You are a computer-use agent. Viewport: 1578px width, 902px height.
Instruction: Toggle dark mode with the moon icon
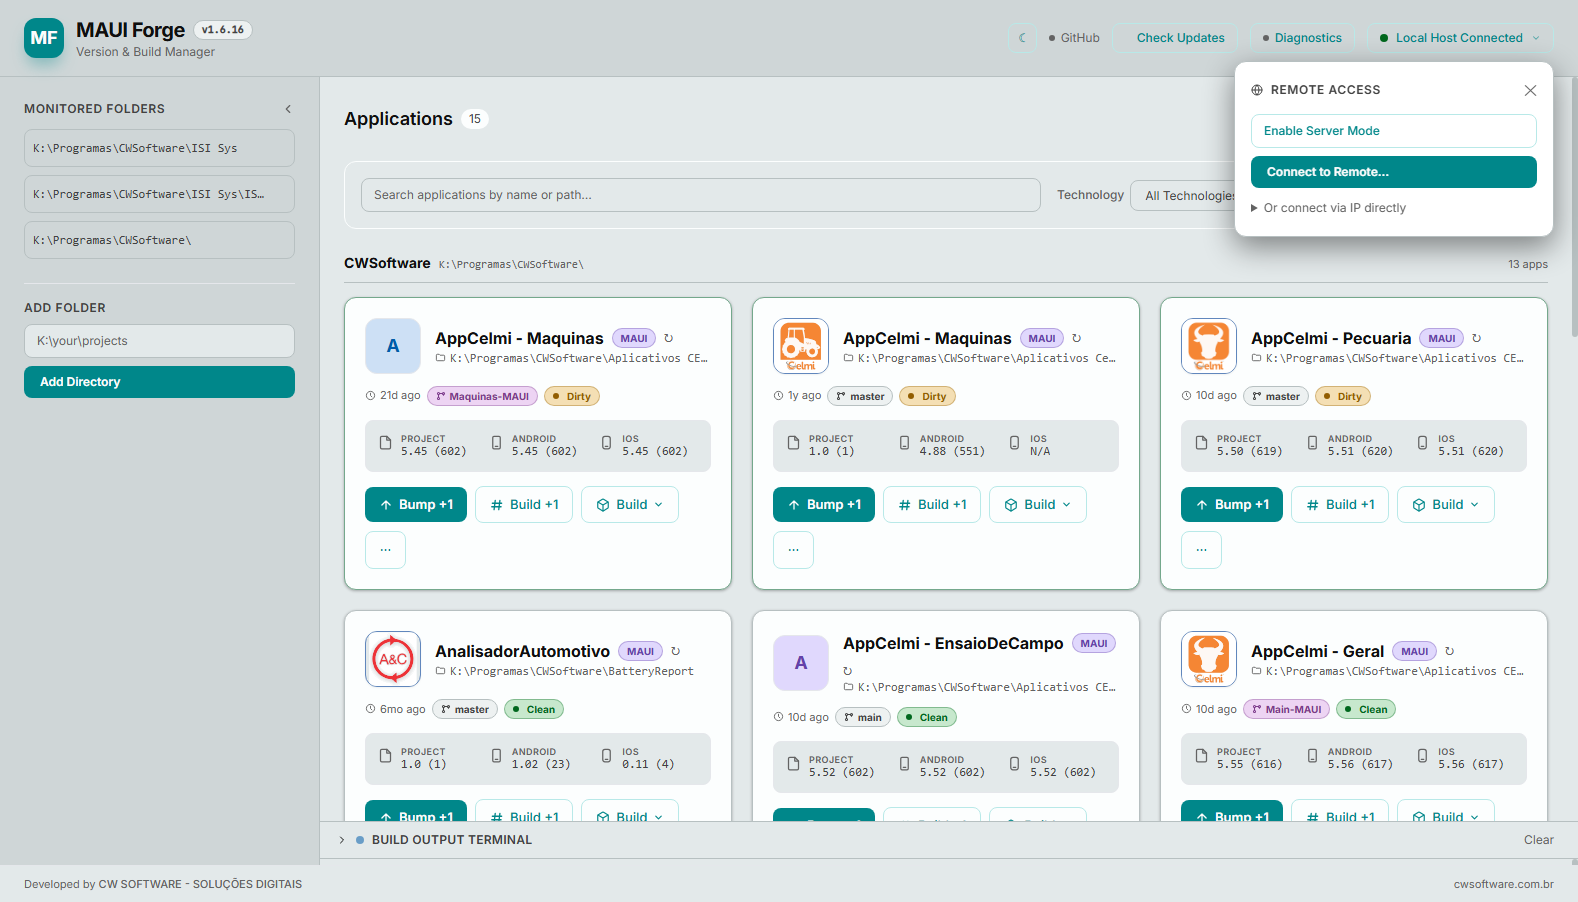[1022, 38]
